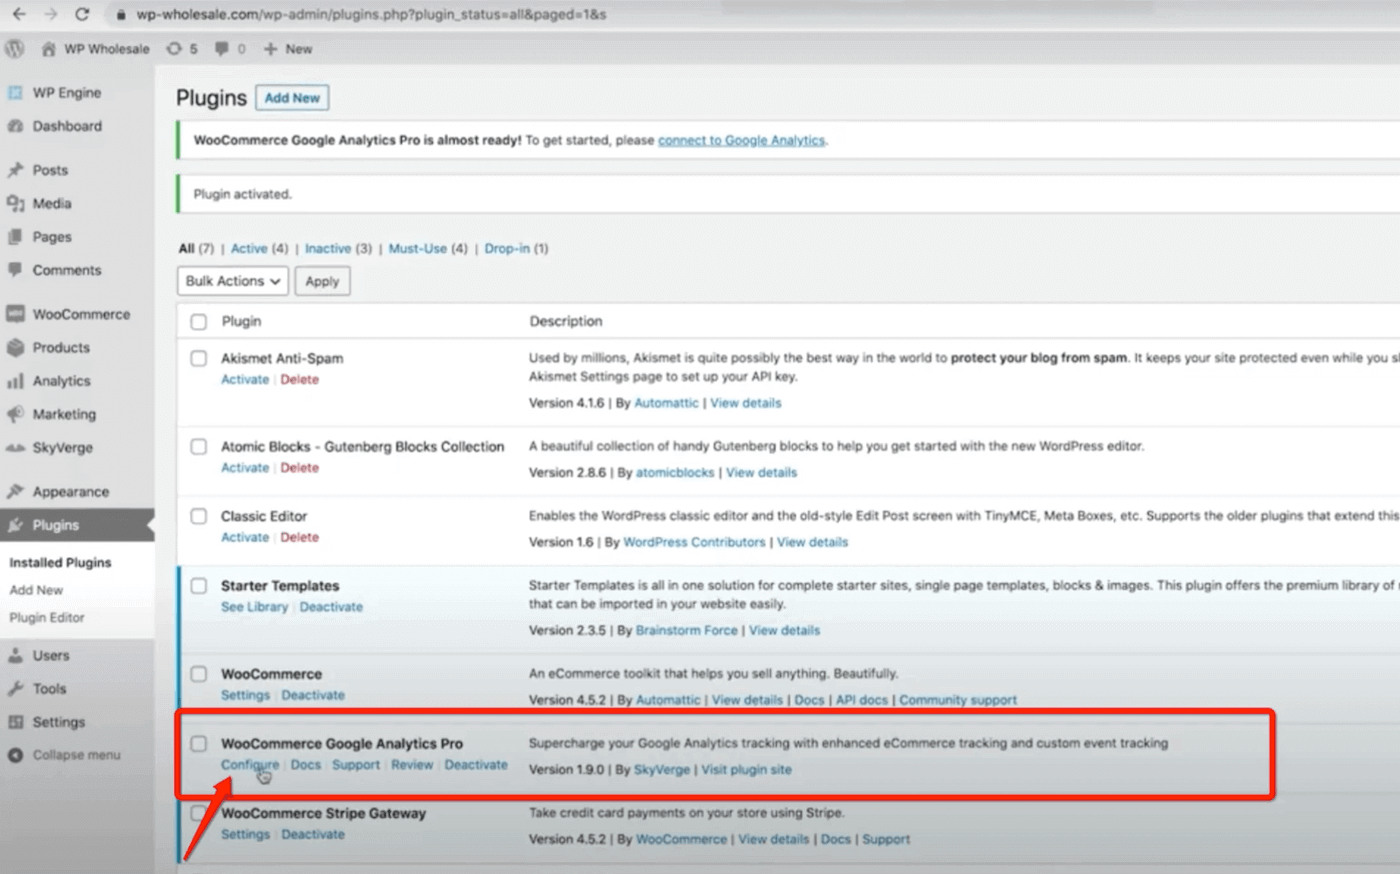Click the browser forward arrow
Screen dimensions: 1400x874
(x=51, y=14)
